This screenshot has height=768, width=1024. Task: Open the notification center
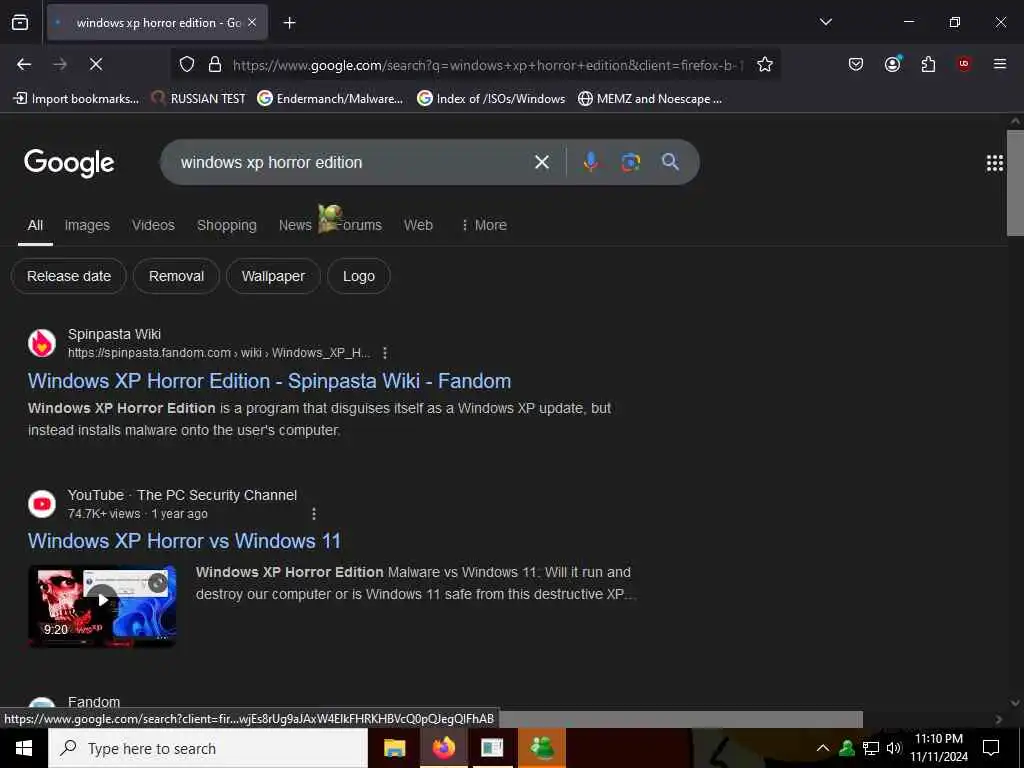[x=991, y=748]
